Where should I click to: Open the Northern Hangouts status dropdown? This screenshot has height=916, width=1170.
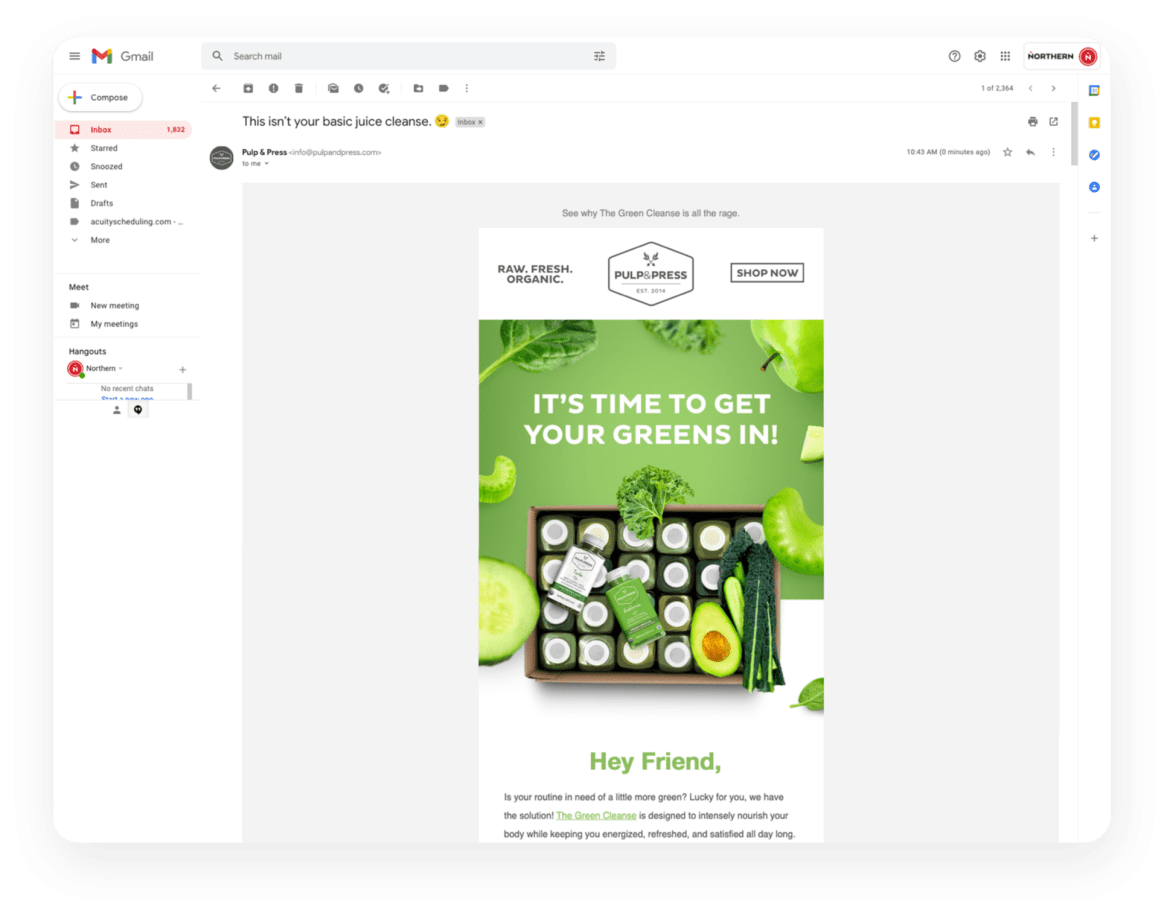click(x=119, y=368)
